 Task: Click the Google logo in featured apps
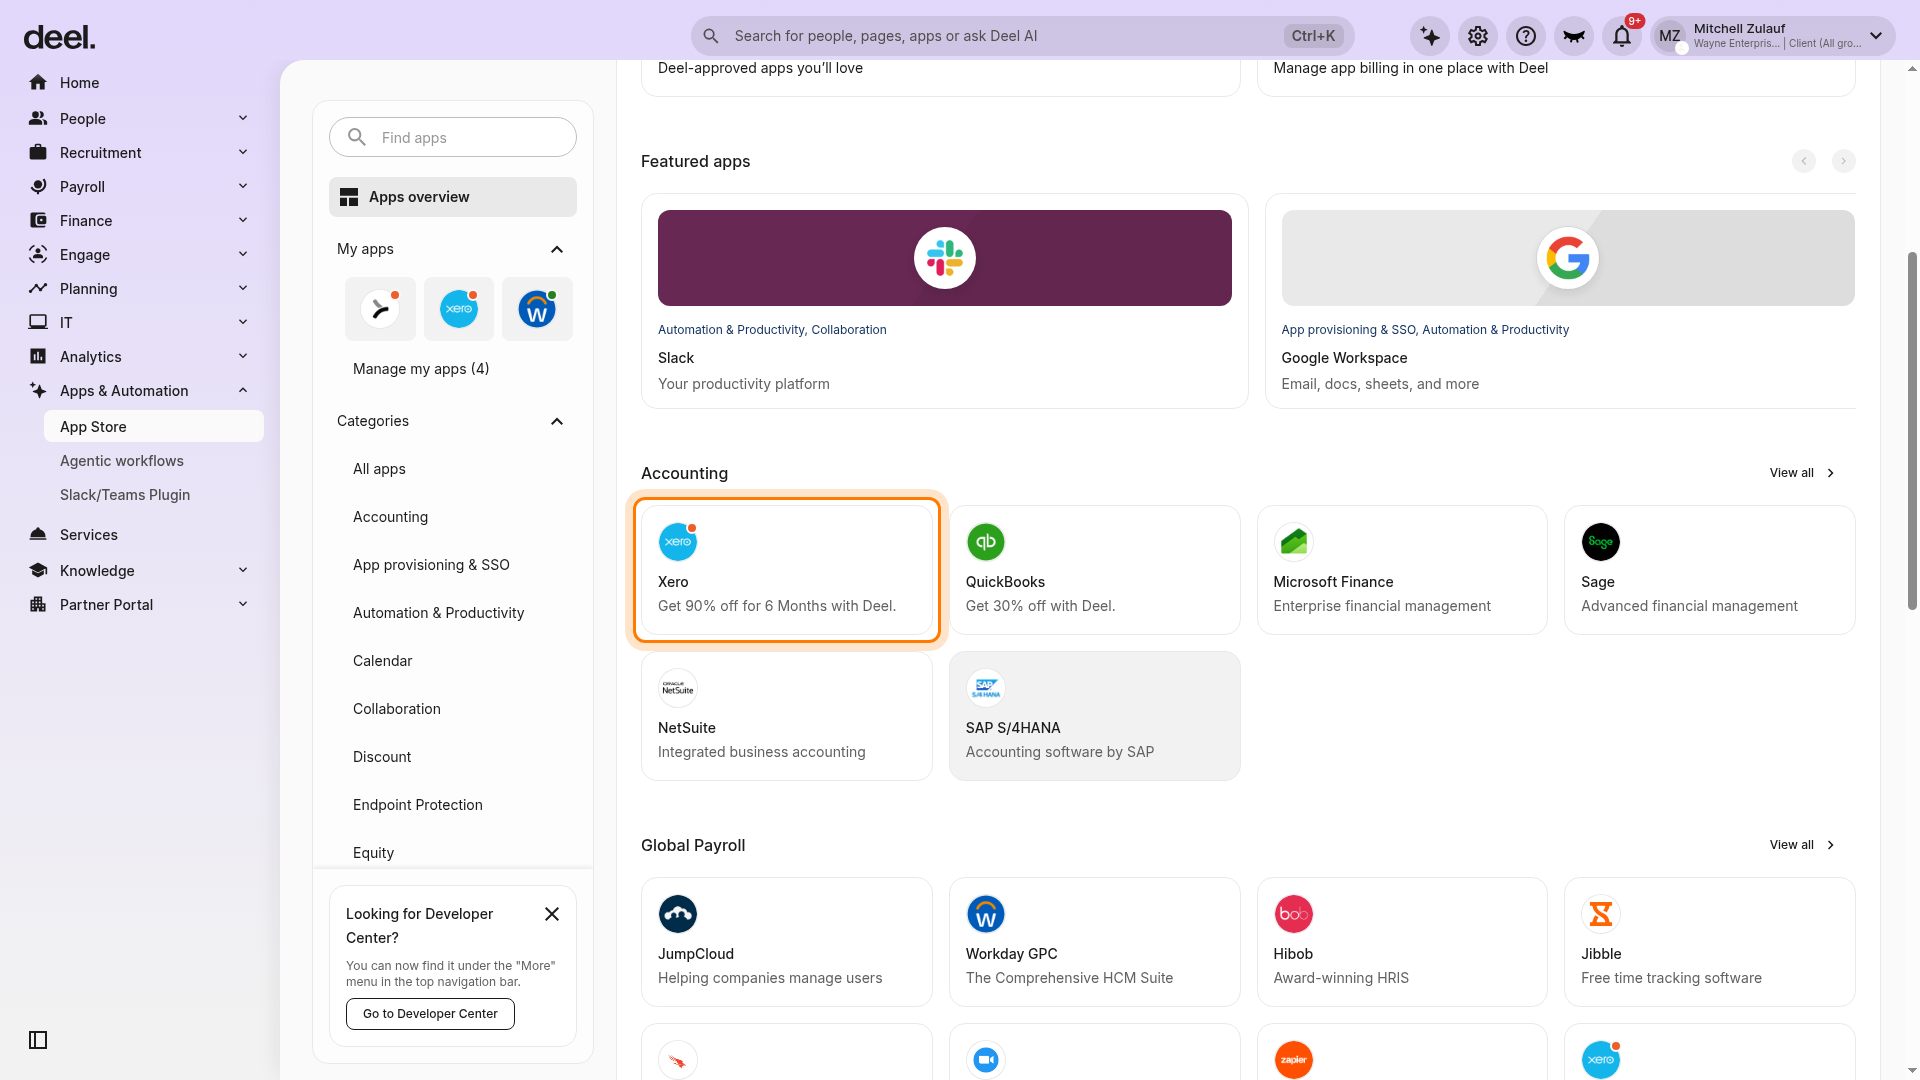[1568, 258]
